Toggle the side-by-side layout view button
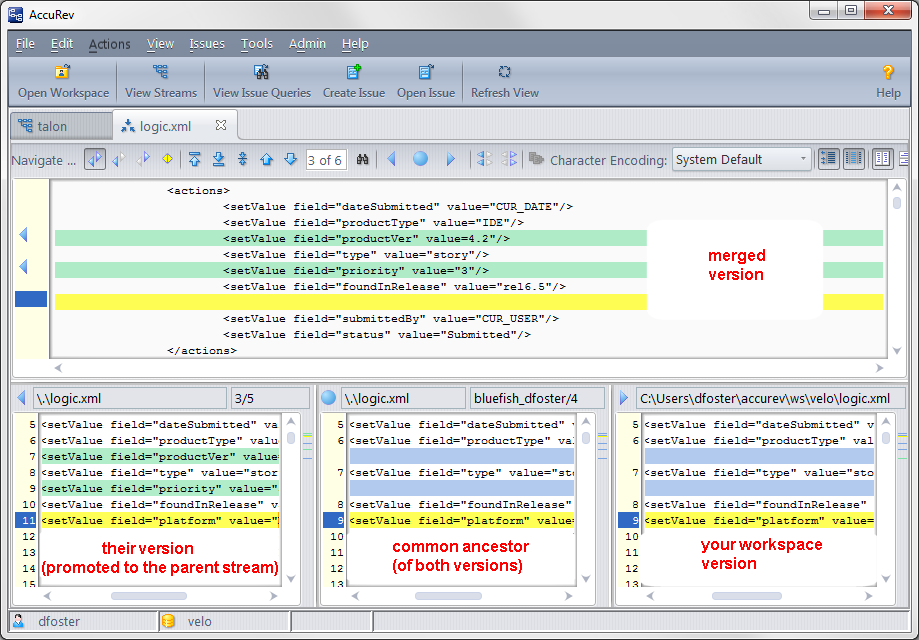 [882, 159]
